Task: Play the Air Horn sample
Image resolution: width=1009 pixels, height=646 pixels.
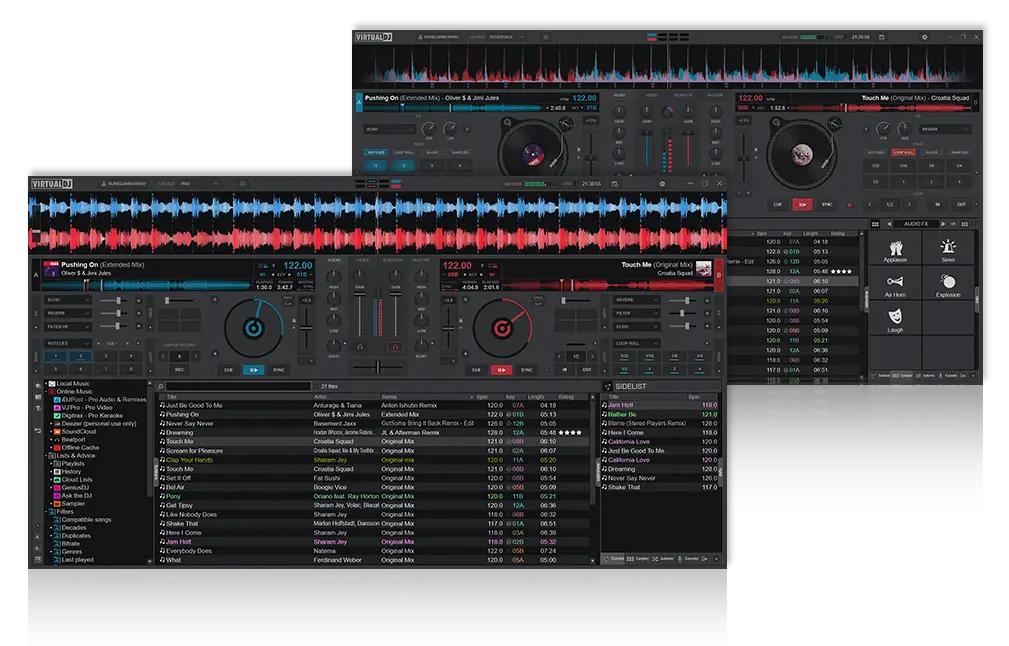Action: click(x=895, y=284)
